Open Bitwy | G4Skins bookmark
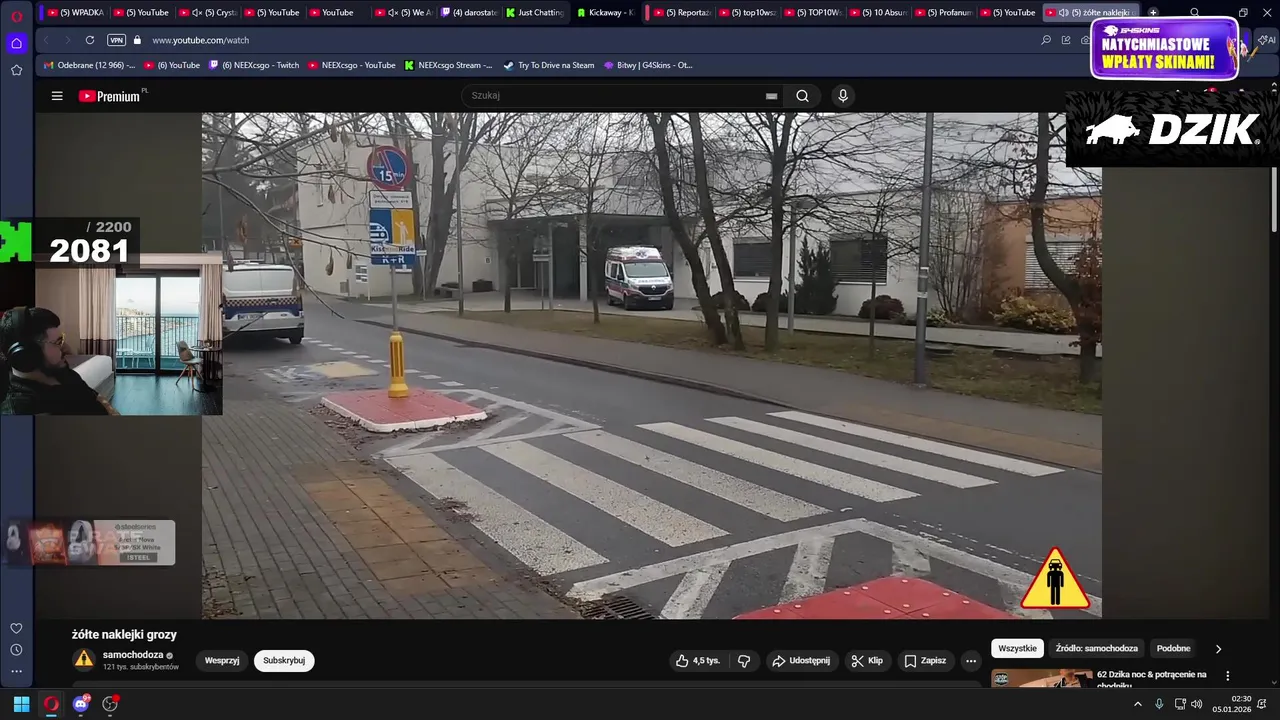The image size is (1280, 720). point(648,65)
